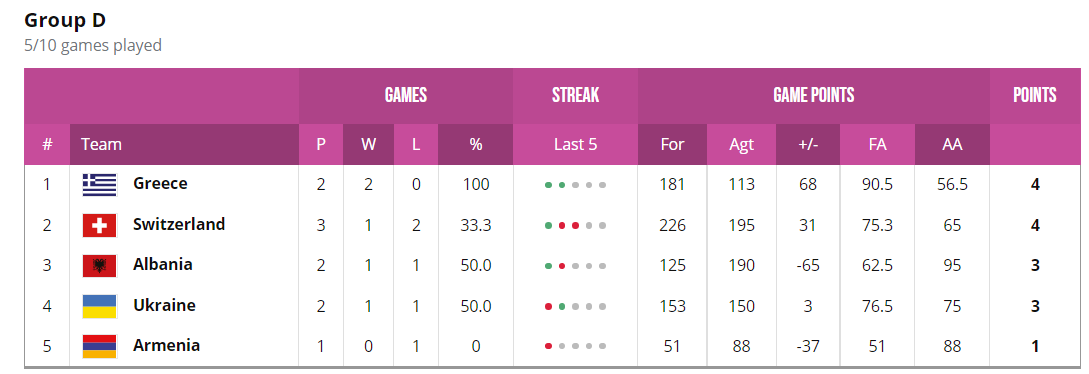Open the Armenia team link
The image size is (1089, 374).
coord(167,345)
